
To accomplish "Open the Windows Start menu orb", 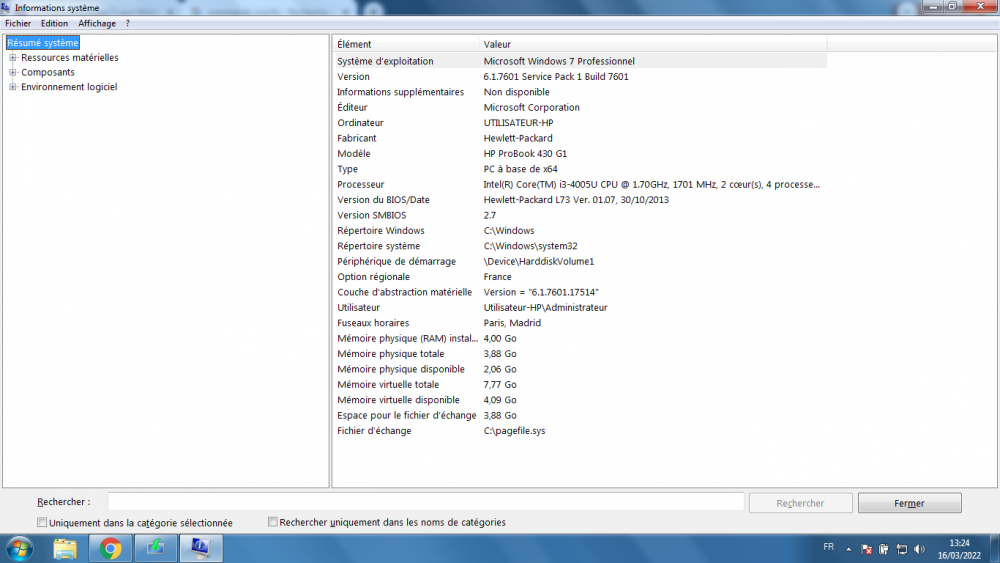I will pyautogui.click(x=19, y=548).
